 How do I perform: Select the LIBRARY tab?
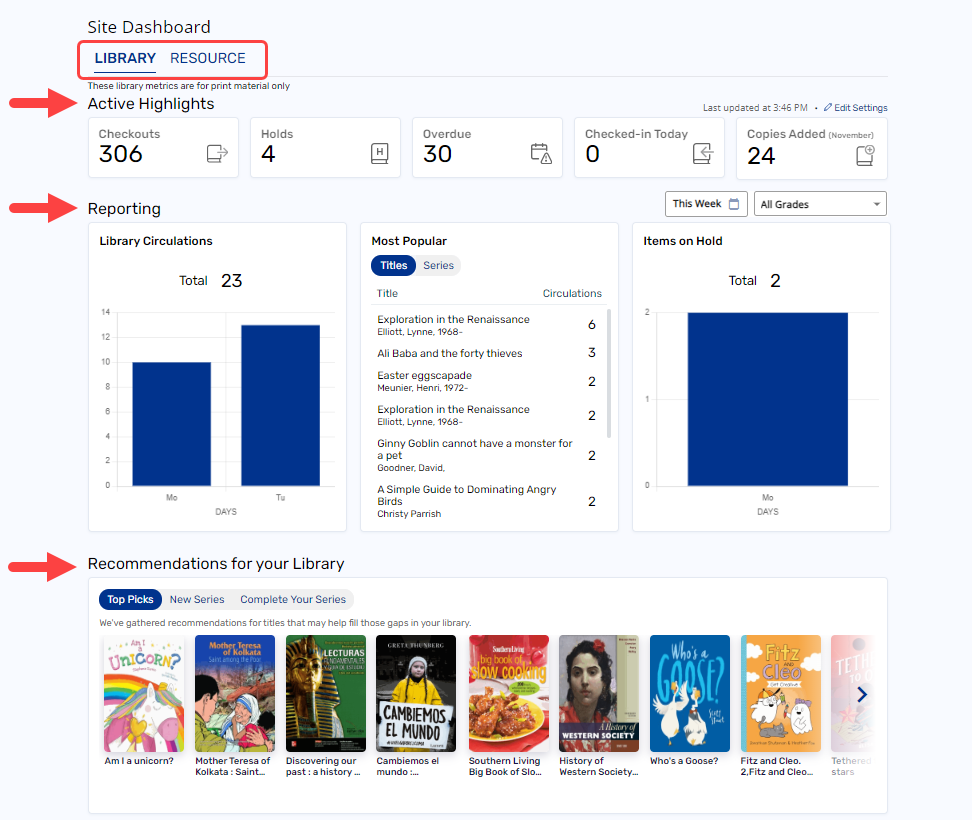[x=124, y=58]
